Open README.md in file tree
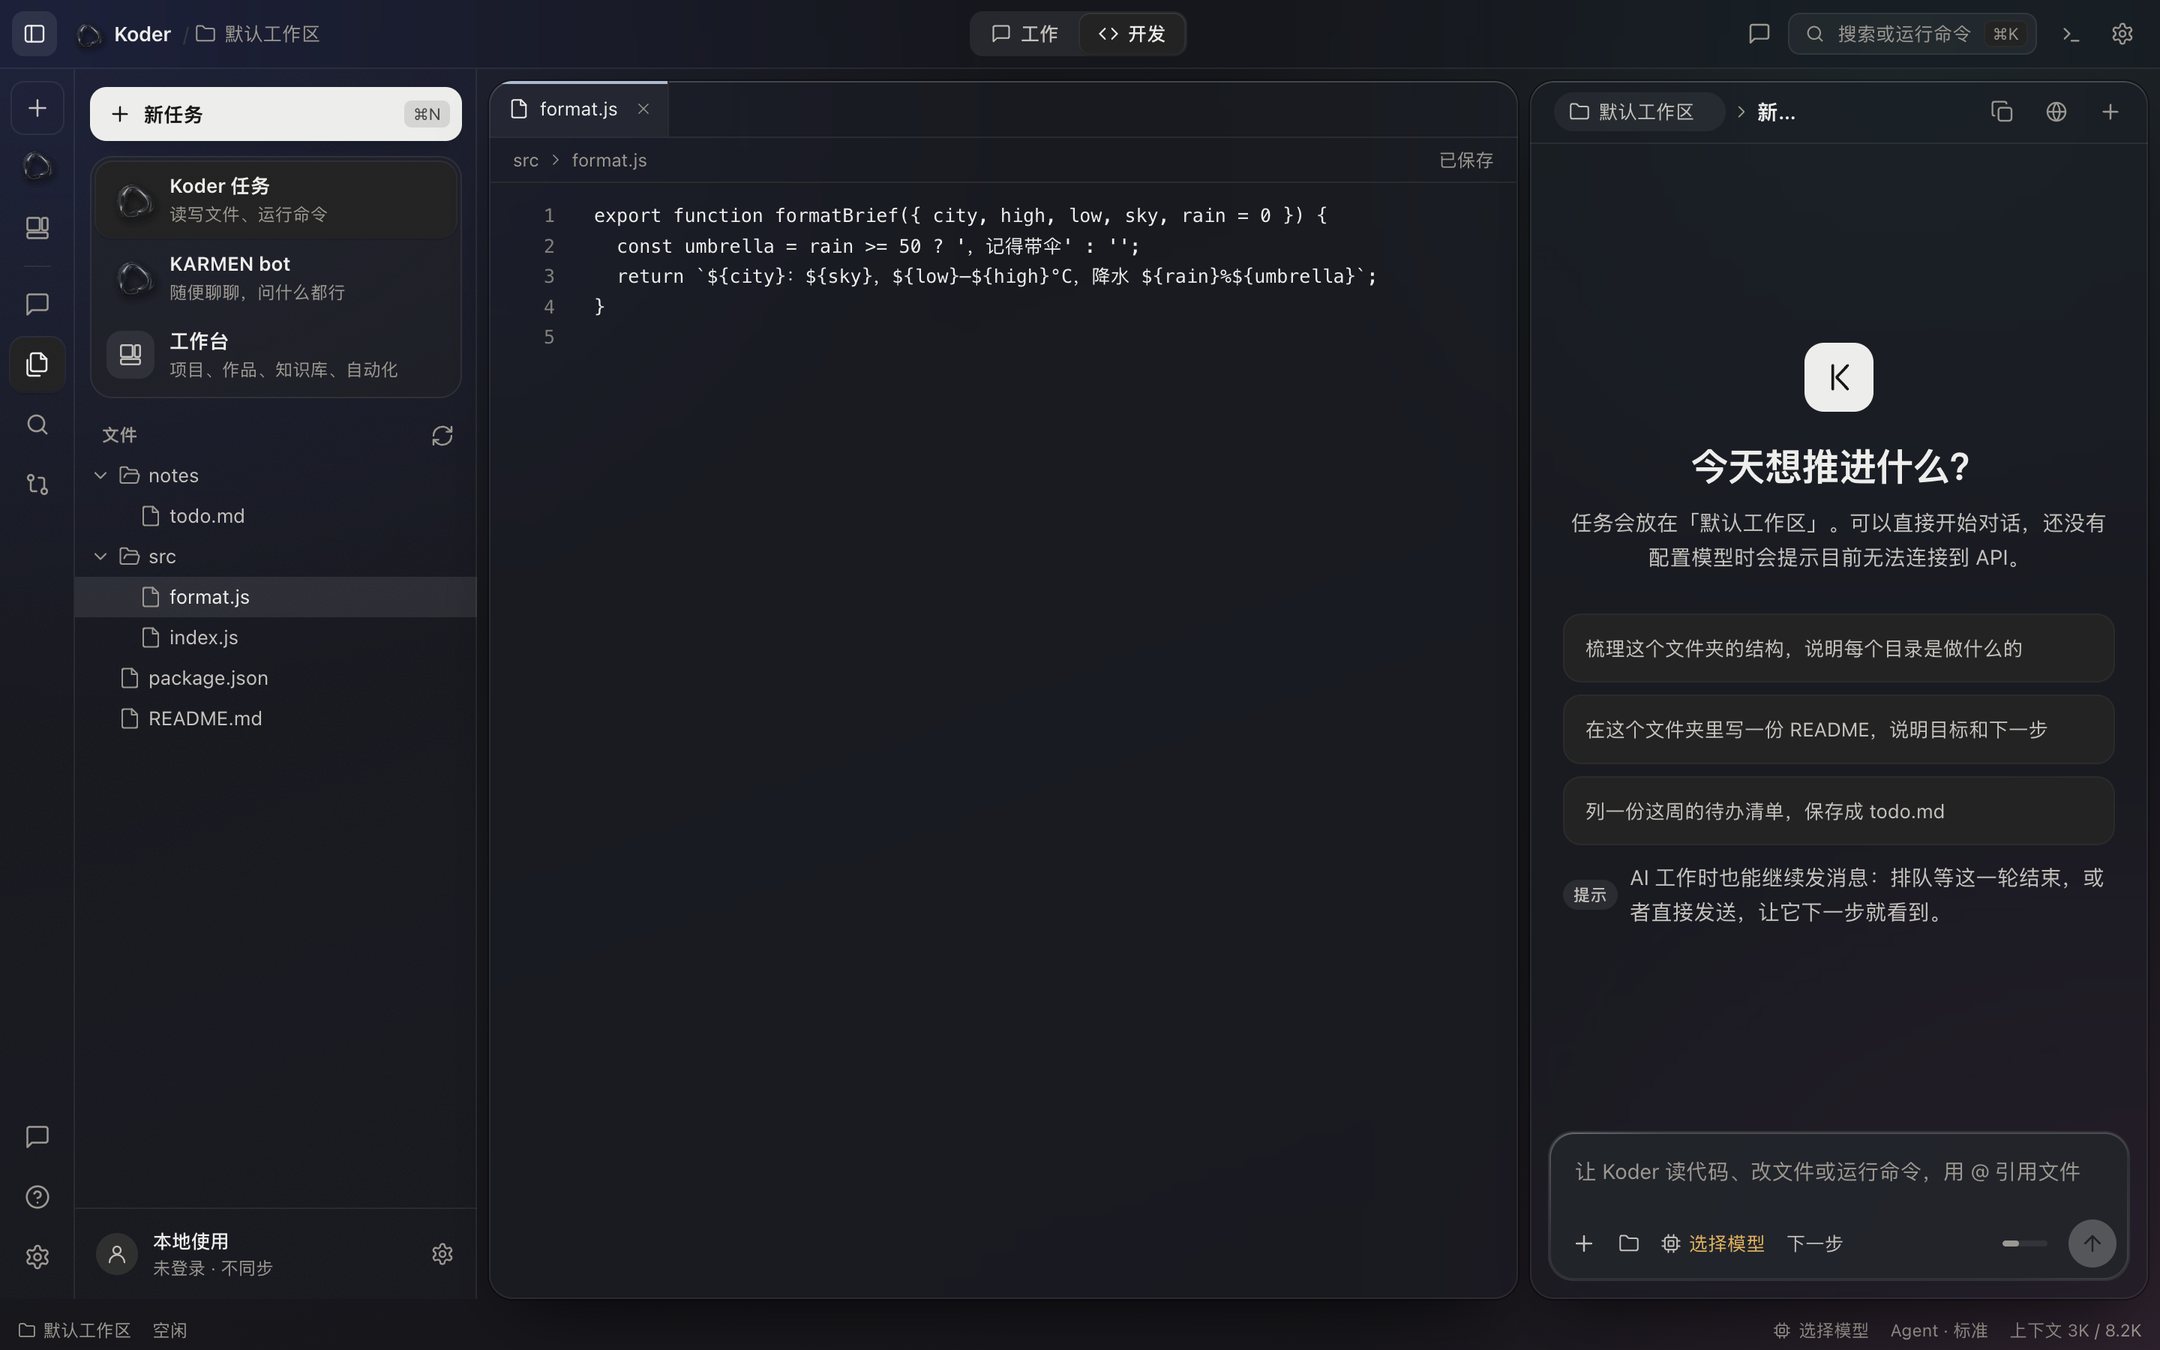The height and width of the screenshot is (1350, 2160). point(275,718)
